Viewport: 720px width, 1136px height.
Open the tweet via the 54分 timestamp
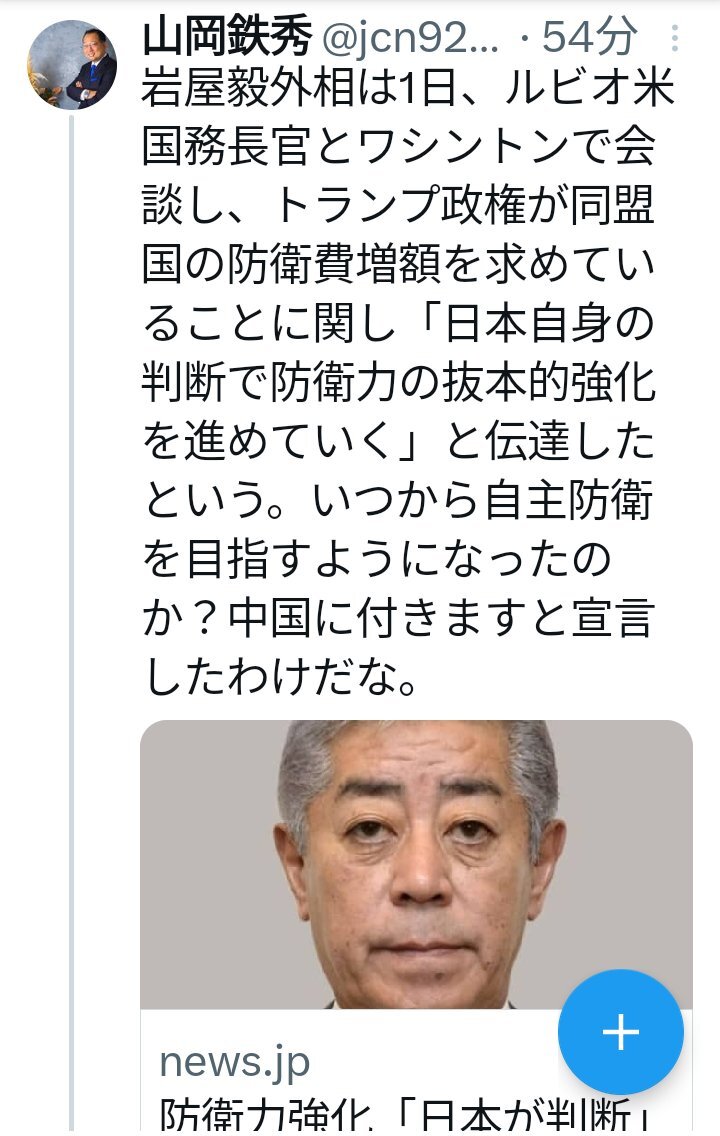[x=590, y=37]
